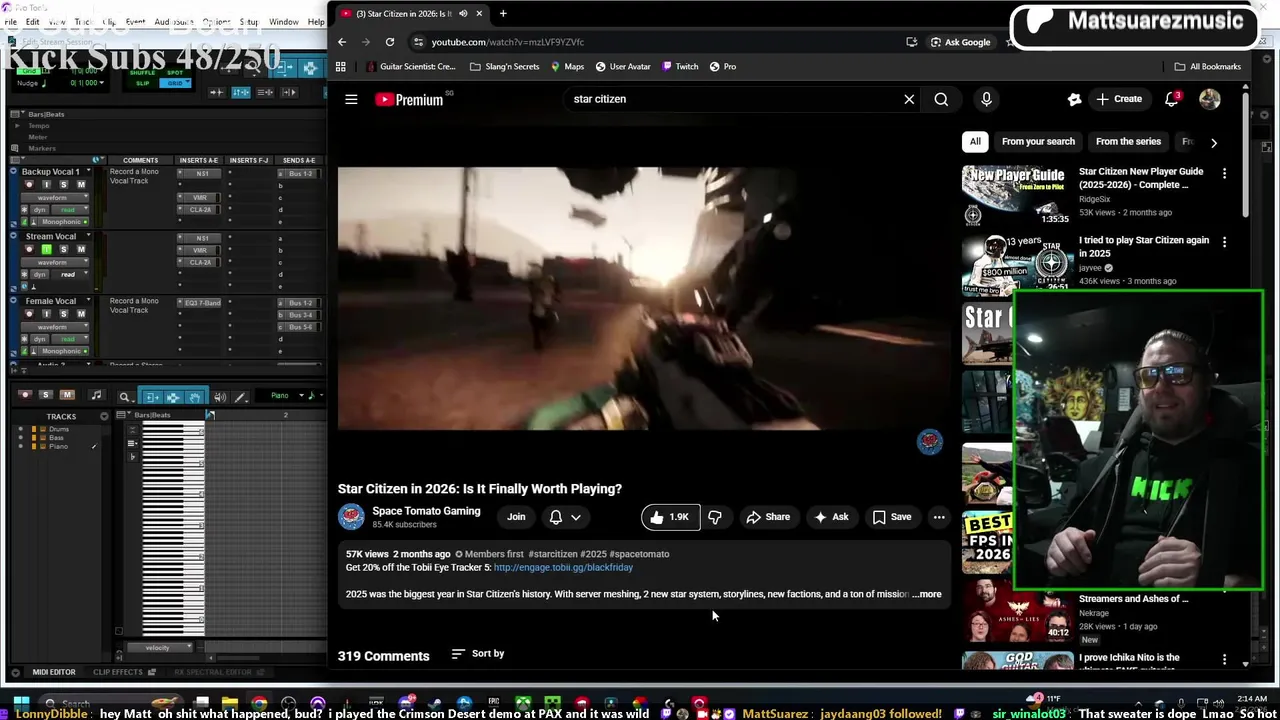Open automation mode selector on Stream Vocal

(68, 274)
